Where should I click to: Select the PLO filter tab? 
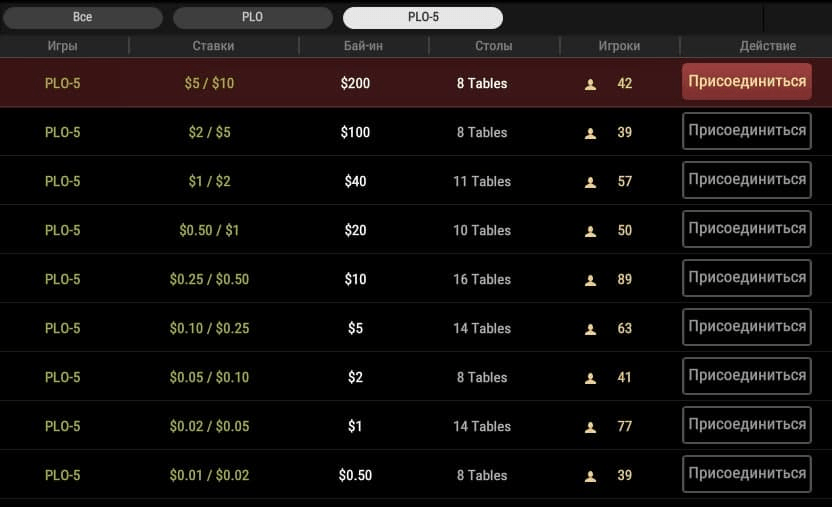[x=253, y=18]
